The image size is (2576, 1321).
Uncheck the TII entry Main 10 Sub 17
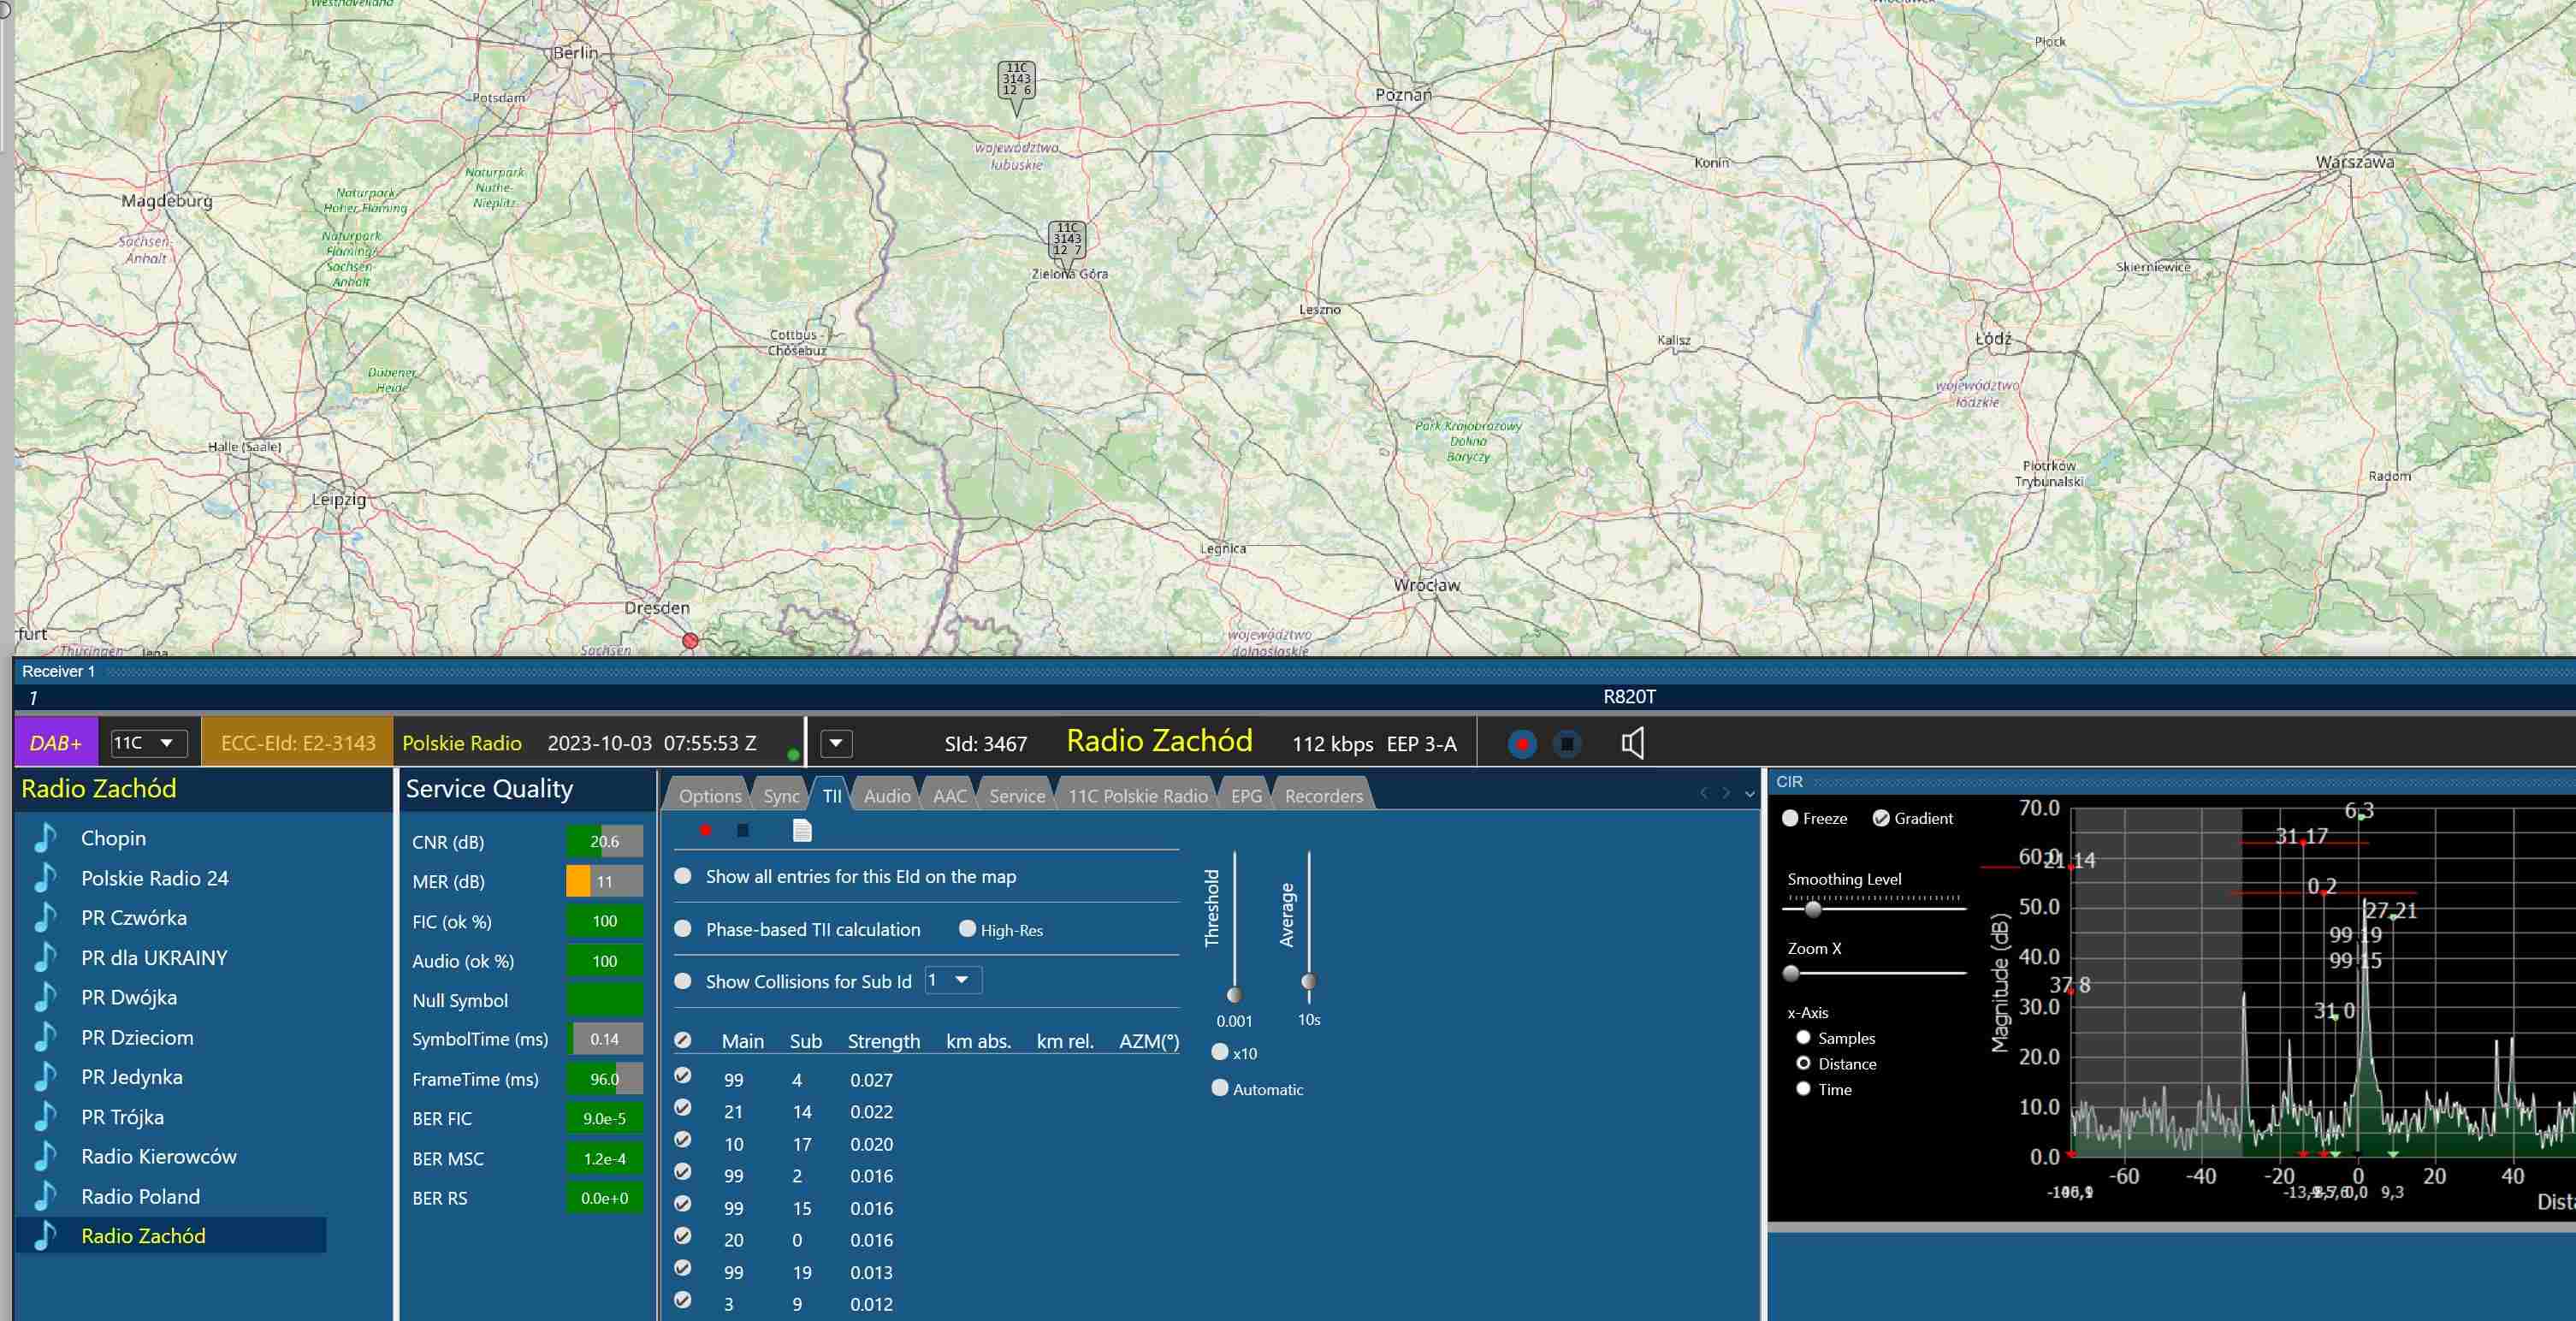683,1140
